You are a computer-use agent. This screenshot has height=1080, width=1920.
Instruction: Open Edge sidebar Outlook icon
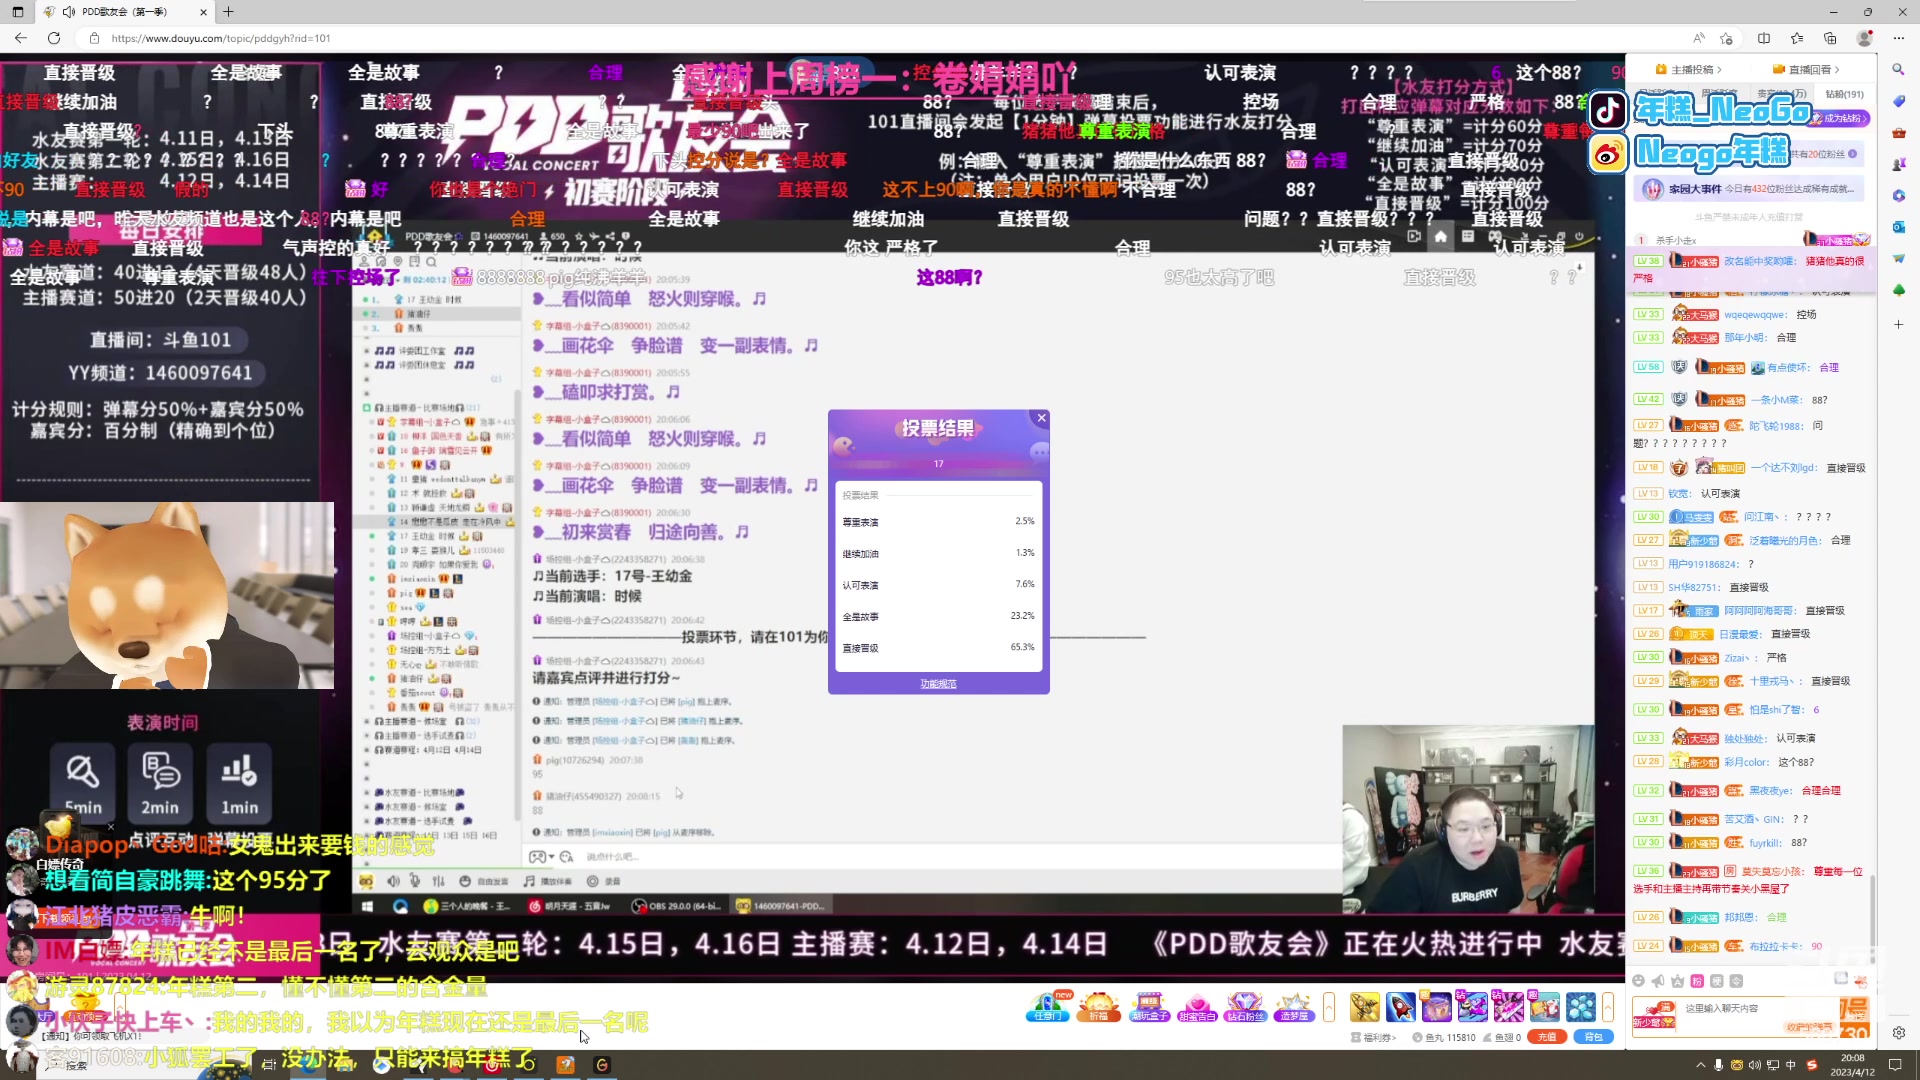click(1898, 227)
